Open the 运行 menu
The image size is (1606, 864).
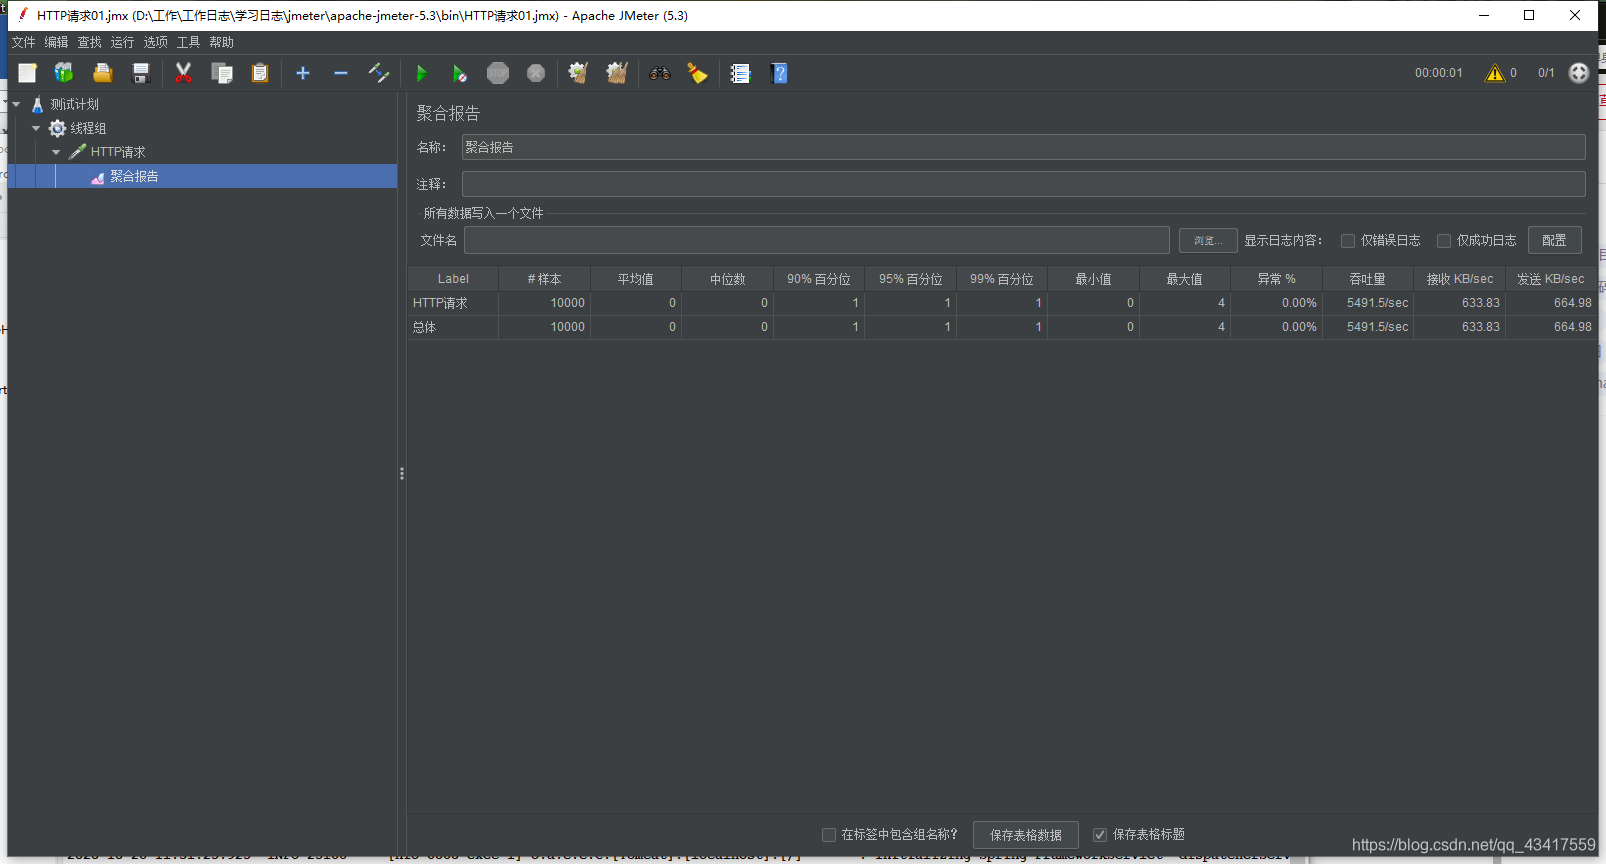point(122,42)
